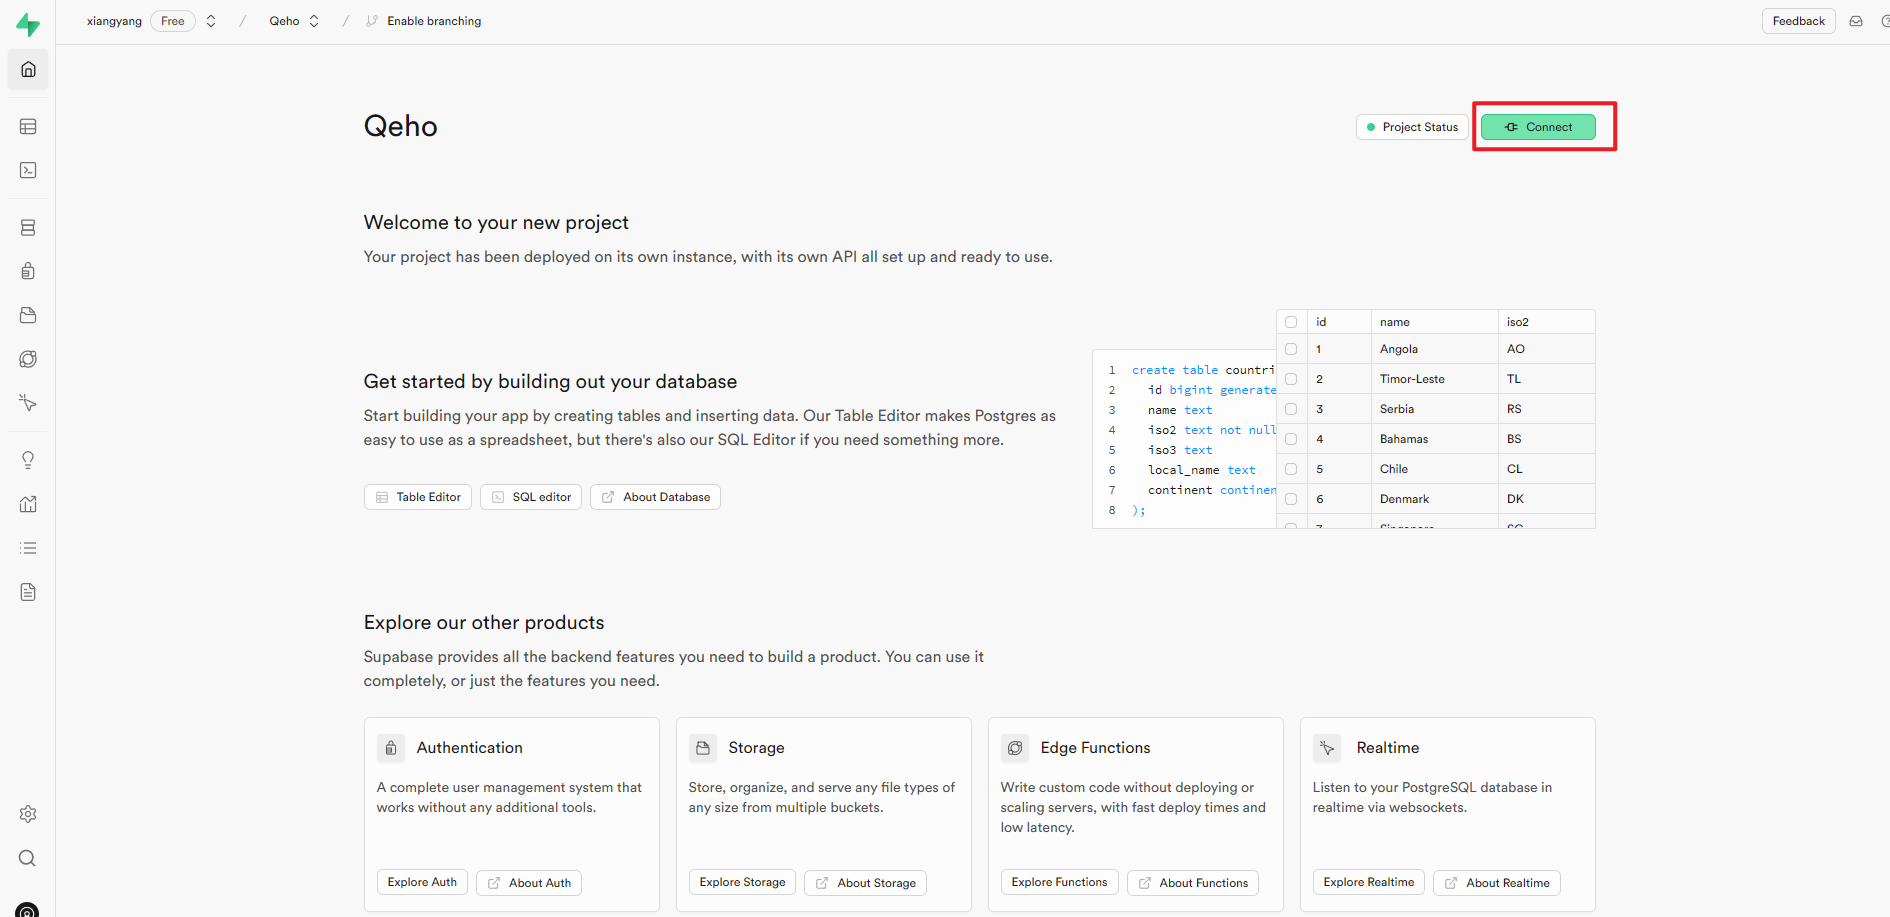Click Explore Auth button

[422, 882]
